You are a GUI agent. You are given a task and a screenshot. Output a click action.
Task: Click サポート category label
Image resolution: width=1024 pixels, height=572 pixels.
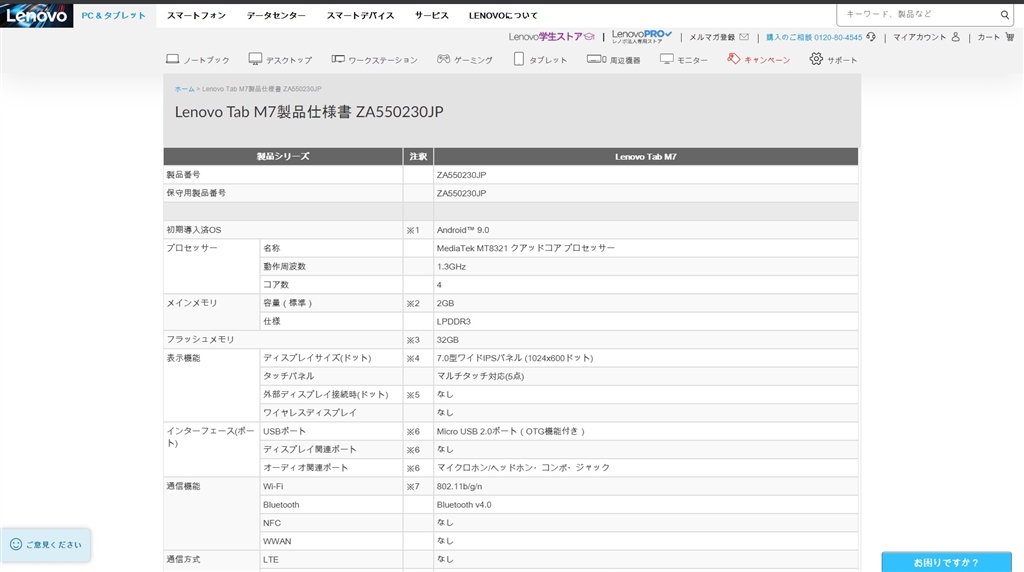click(x=842, y=60)
